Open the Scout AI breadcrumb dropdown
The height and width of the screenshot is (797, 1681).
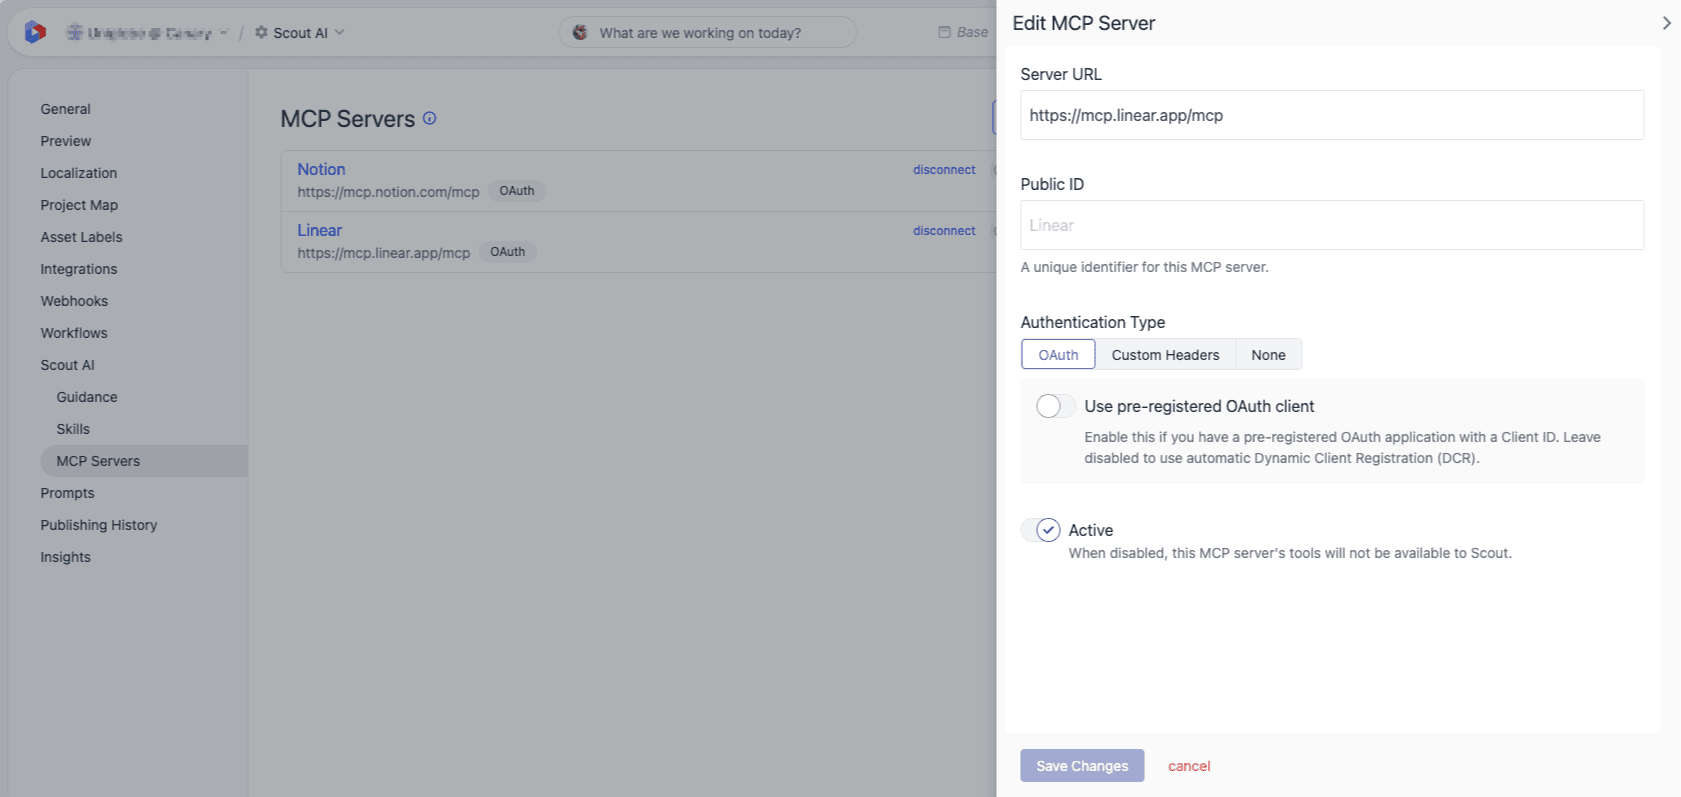point(300,32)
